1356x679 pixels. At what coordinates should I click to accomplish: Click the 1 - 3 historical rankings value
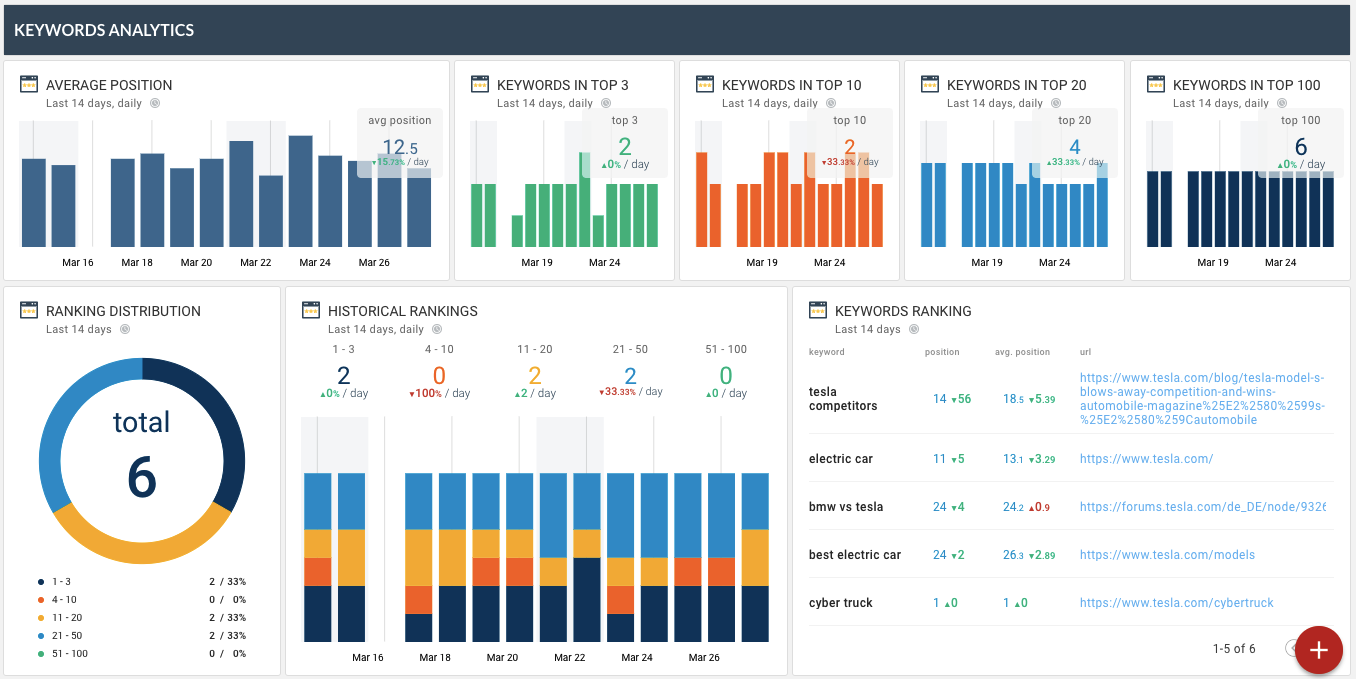click(343, 376)
